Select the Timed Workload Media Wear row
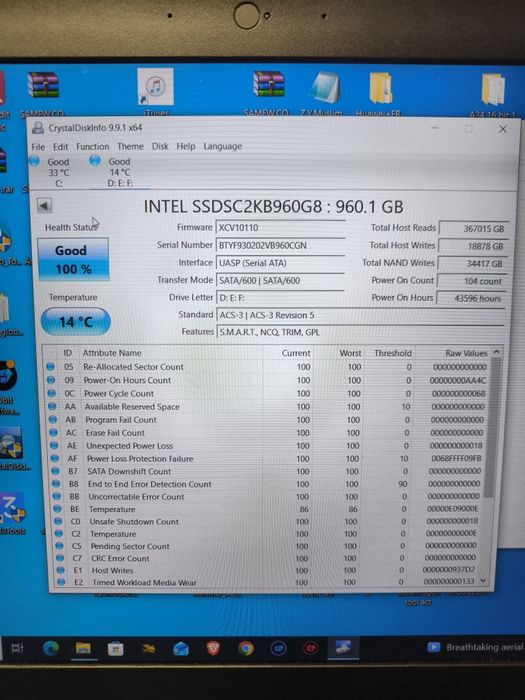The image size is (525, 700). coord(268,582)
